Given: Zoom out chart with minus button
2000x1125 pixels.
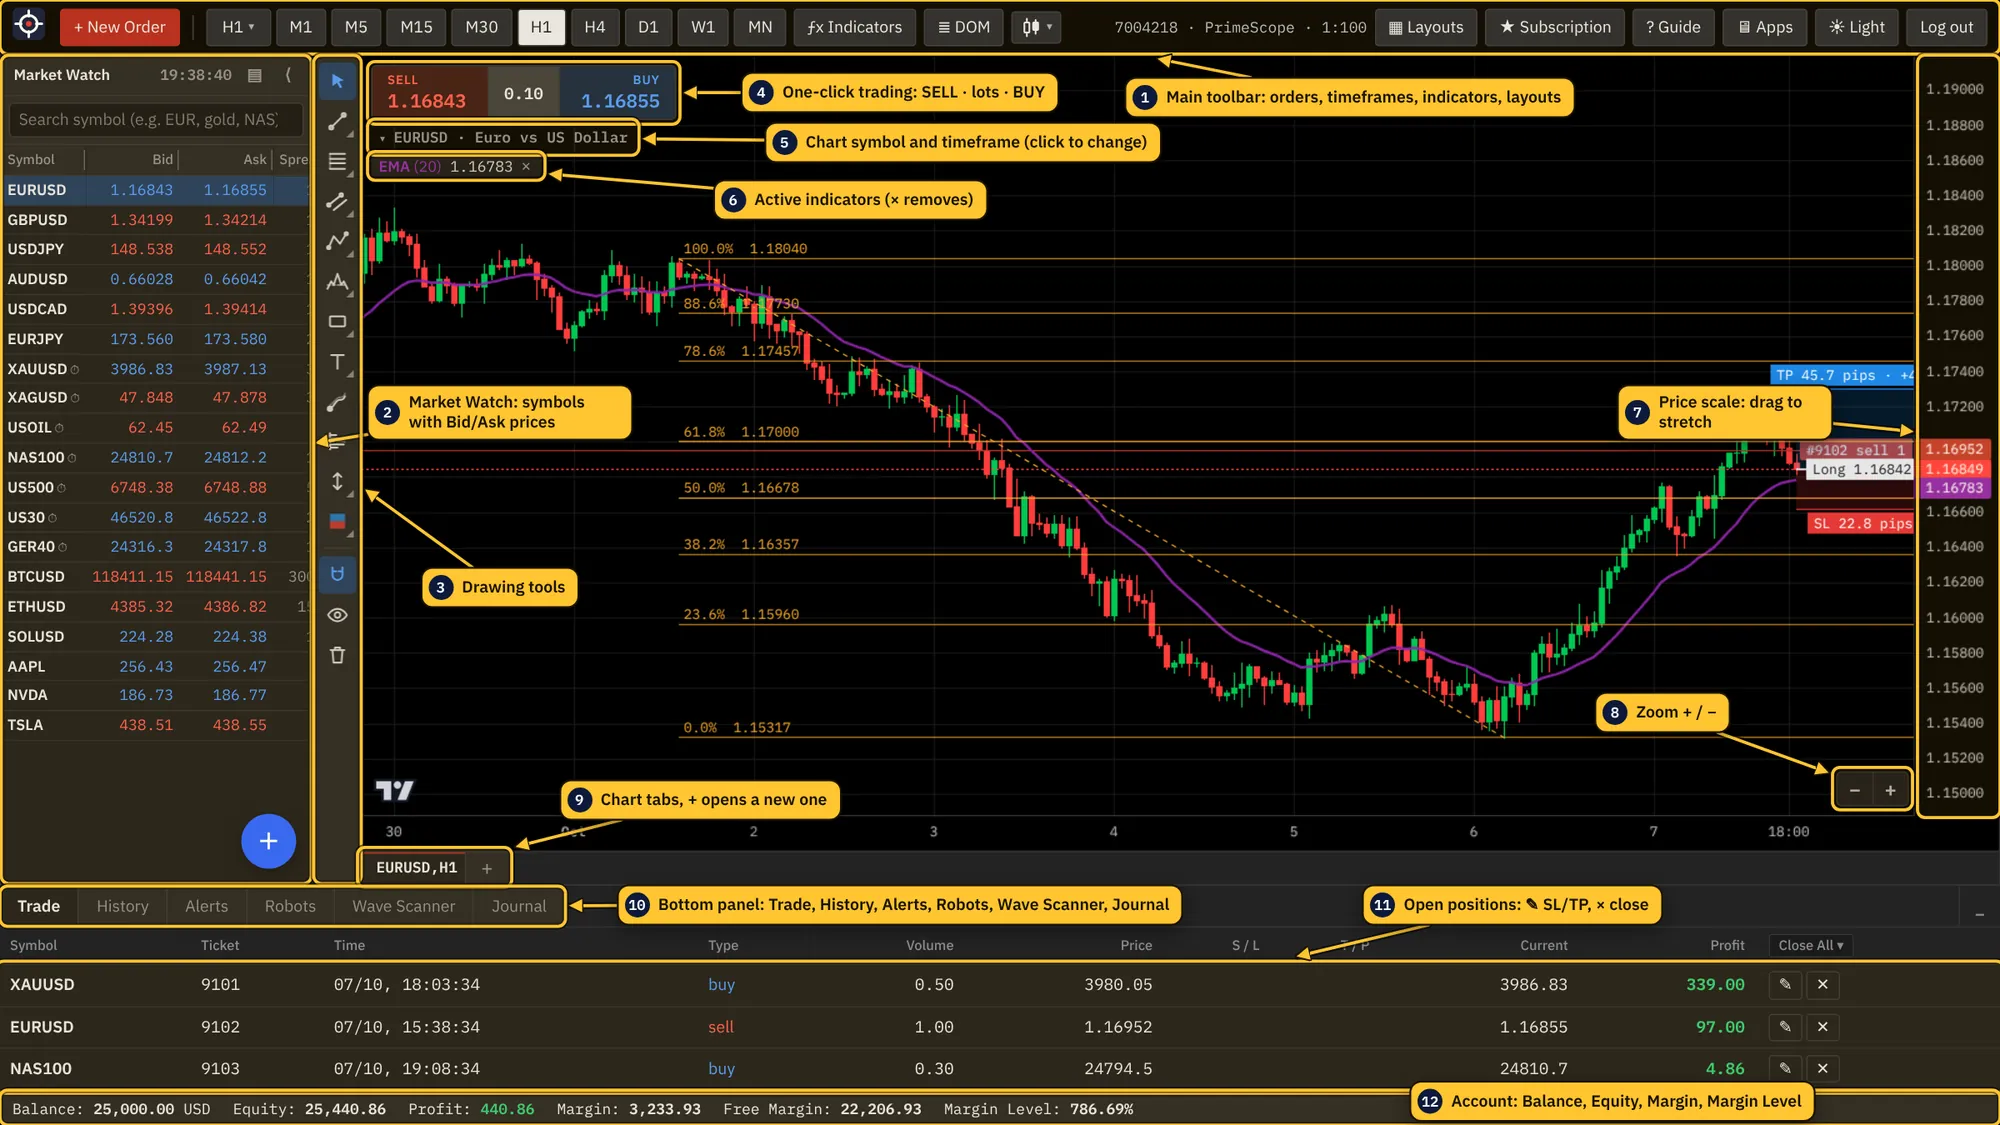Looking at the screenshot, I should pos(1854,790).
